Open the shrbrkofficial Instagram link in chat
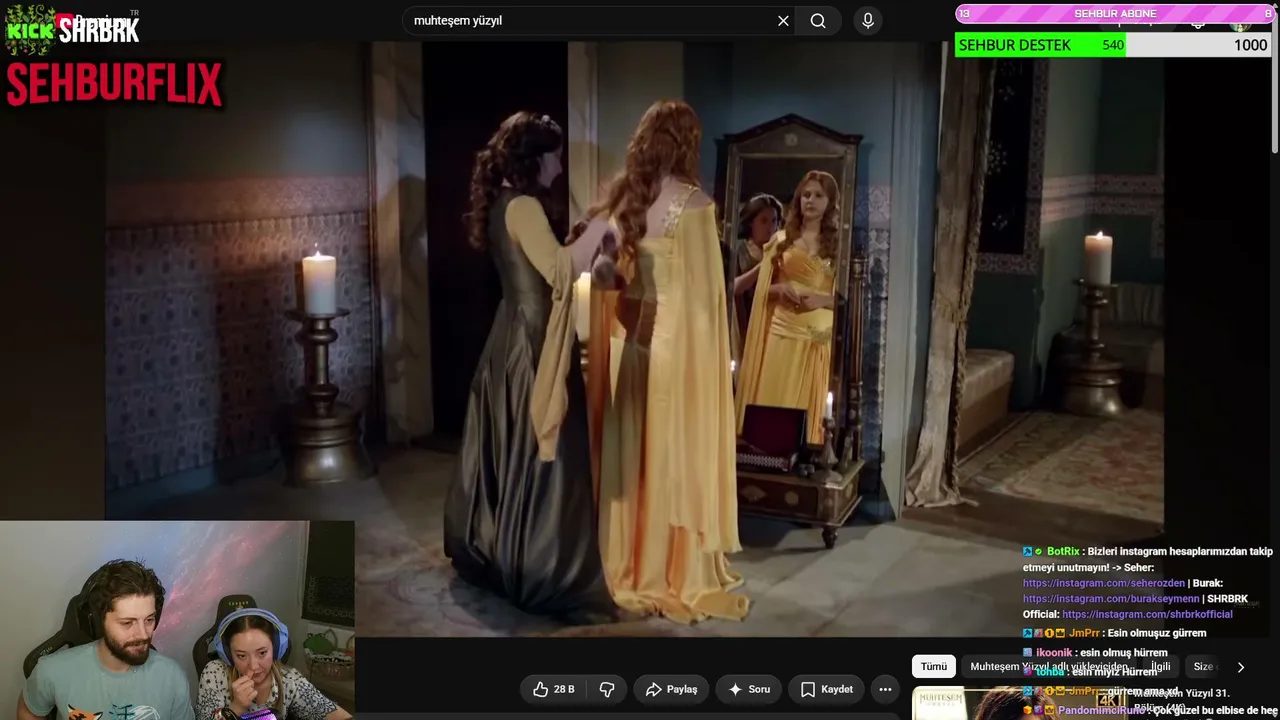This screenshot has width=1280, height=720. [1147, 614]
